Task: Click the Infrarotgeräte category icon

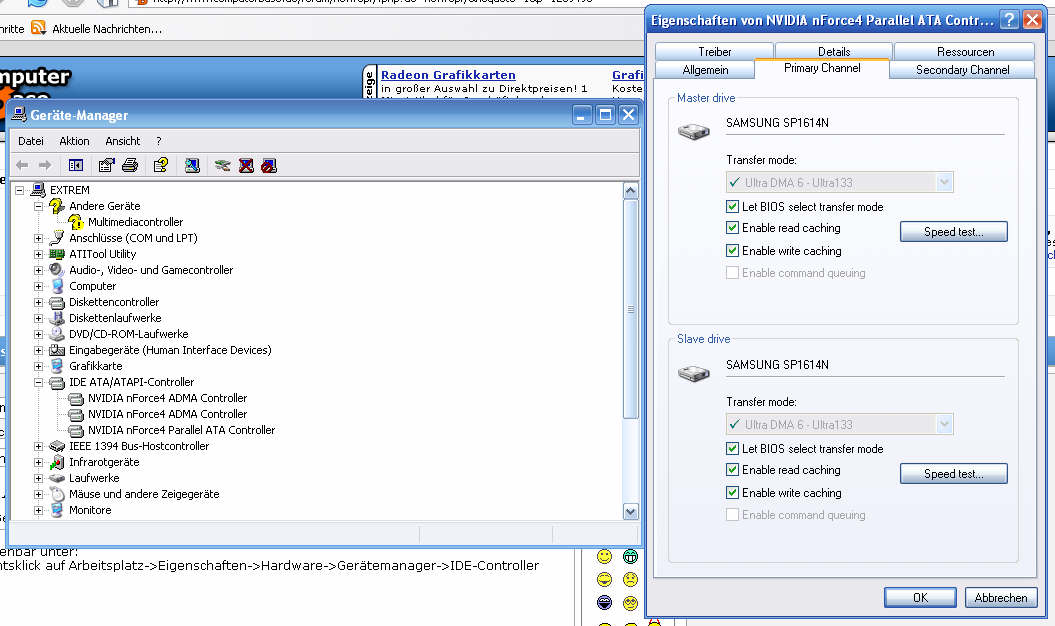Action: (57, 462)
